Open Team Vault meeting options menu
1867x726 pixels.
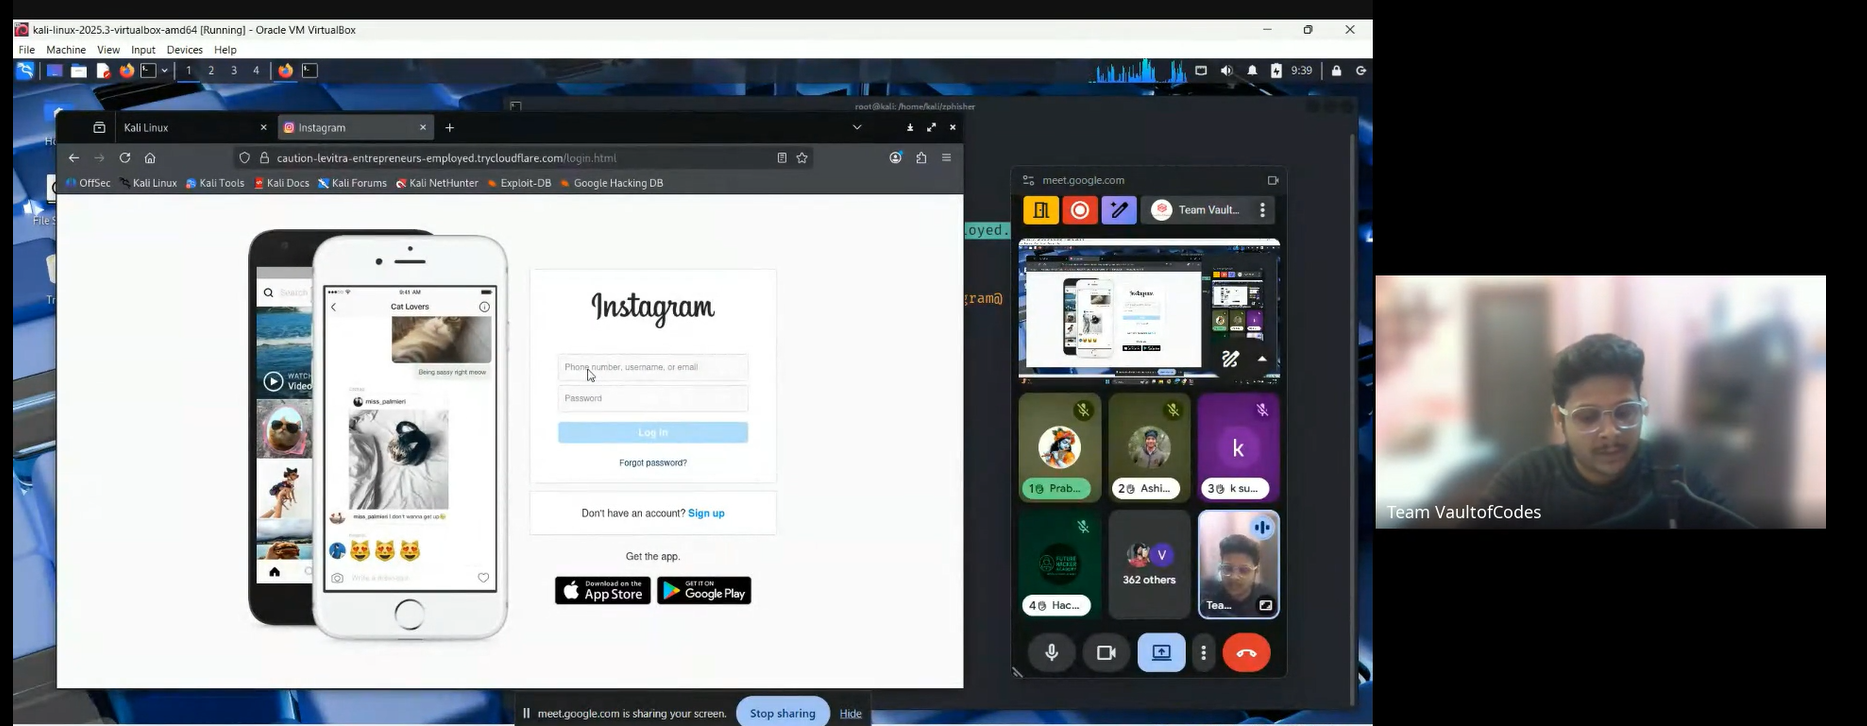point(1263,210)
